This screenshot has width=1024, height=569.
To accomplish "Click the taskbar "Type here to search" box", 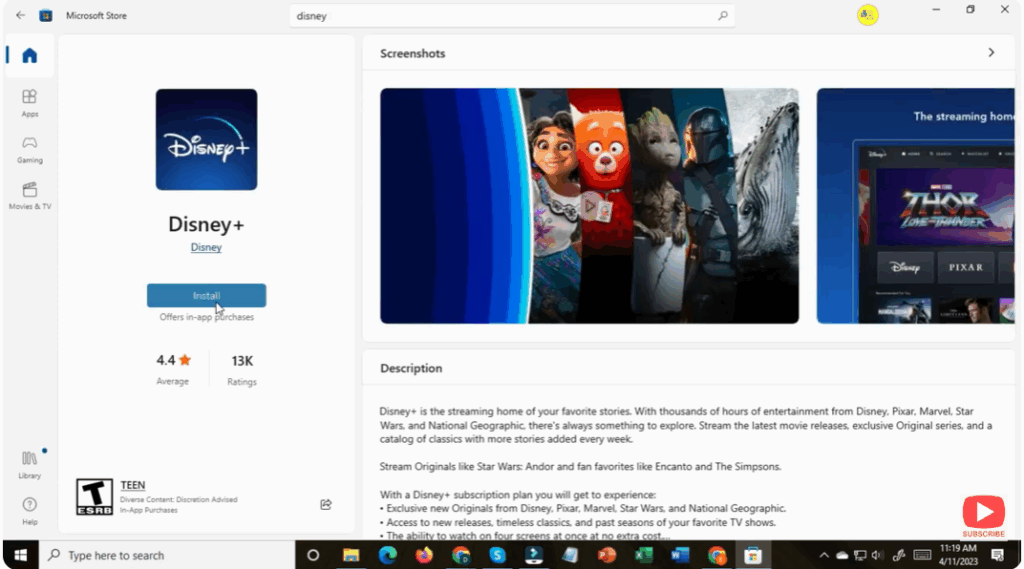I will 167,555.
